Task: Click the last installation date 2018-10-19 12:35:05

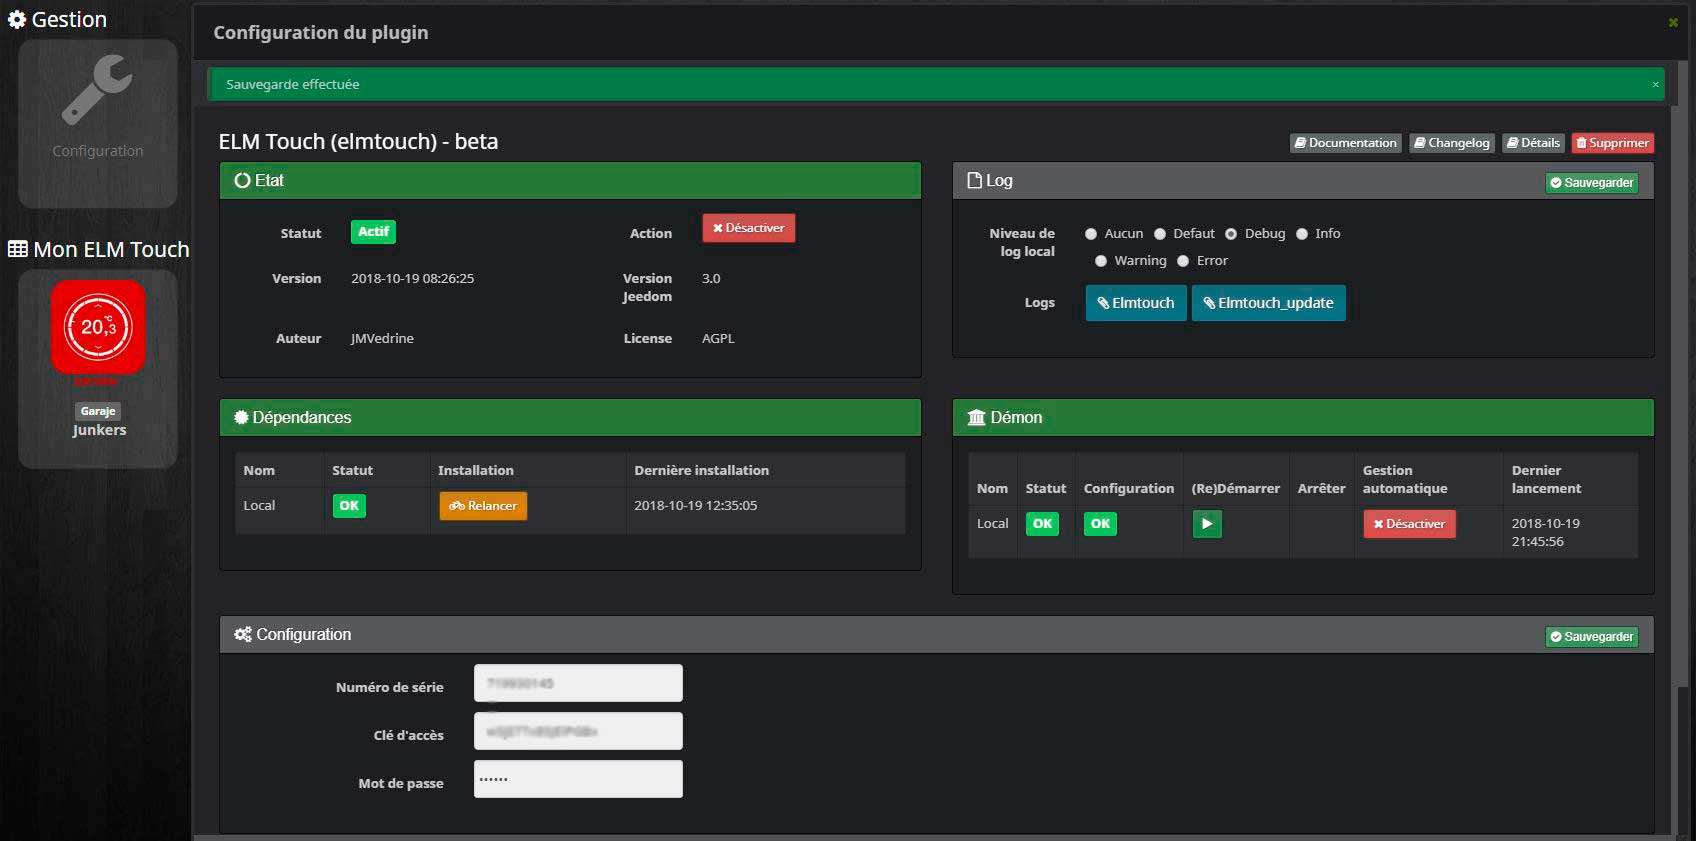Action: point(695,506)
